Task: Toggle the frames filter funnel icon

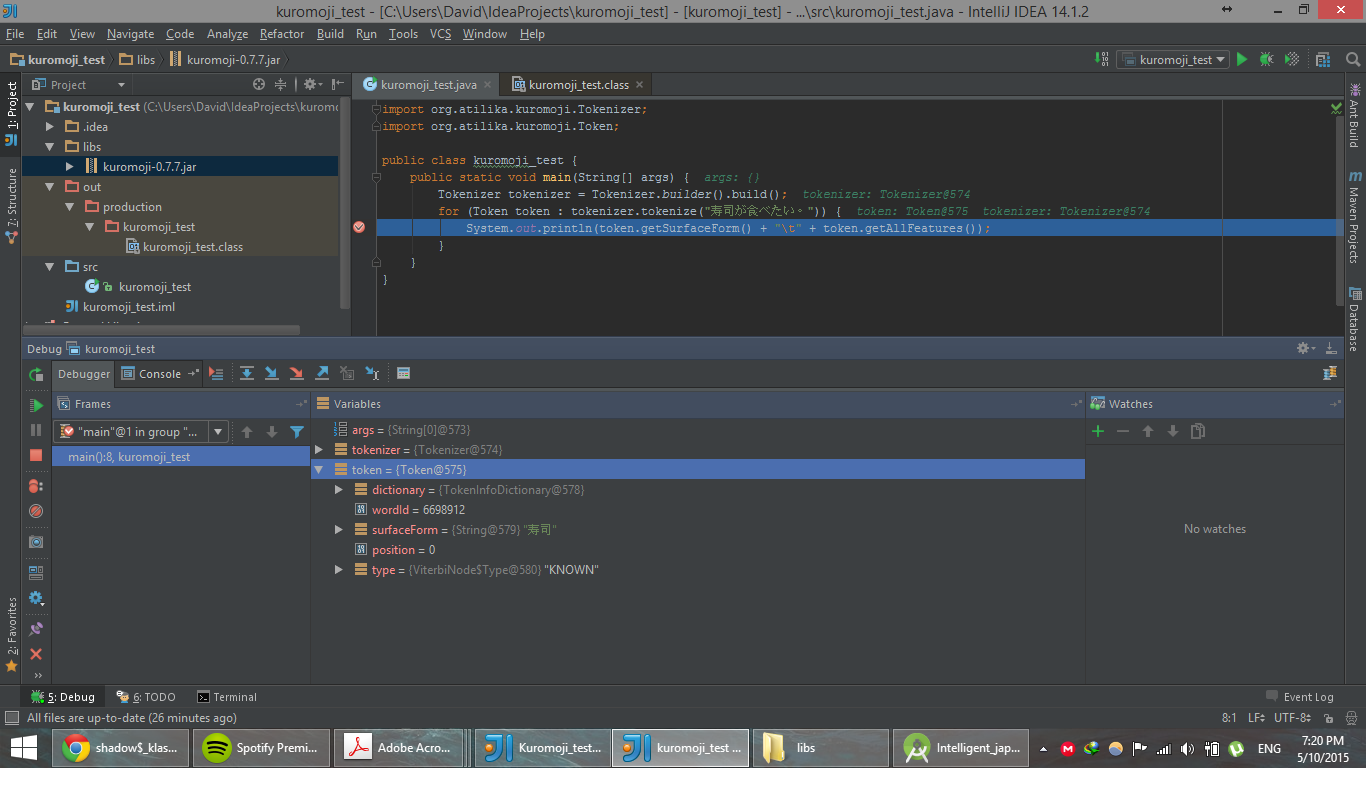Action: pos(297,432)
